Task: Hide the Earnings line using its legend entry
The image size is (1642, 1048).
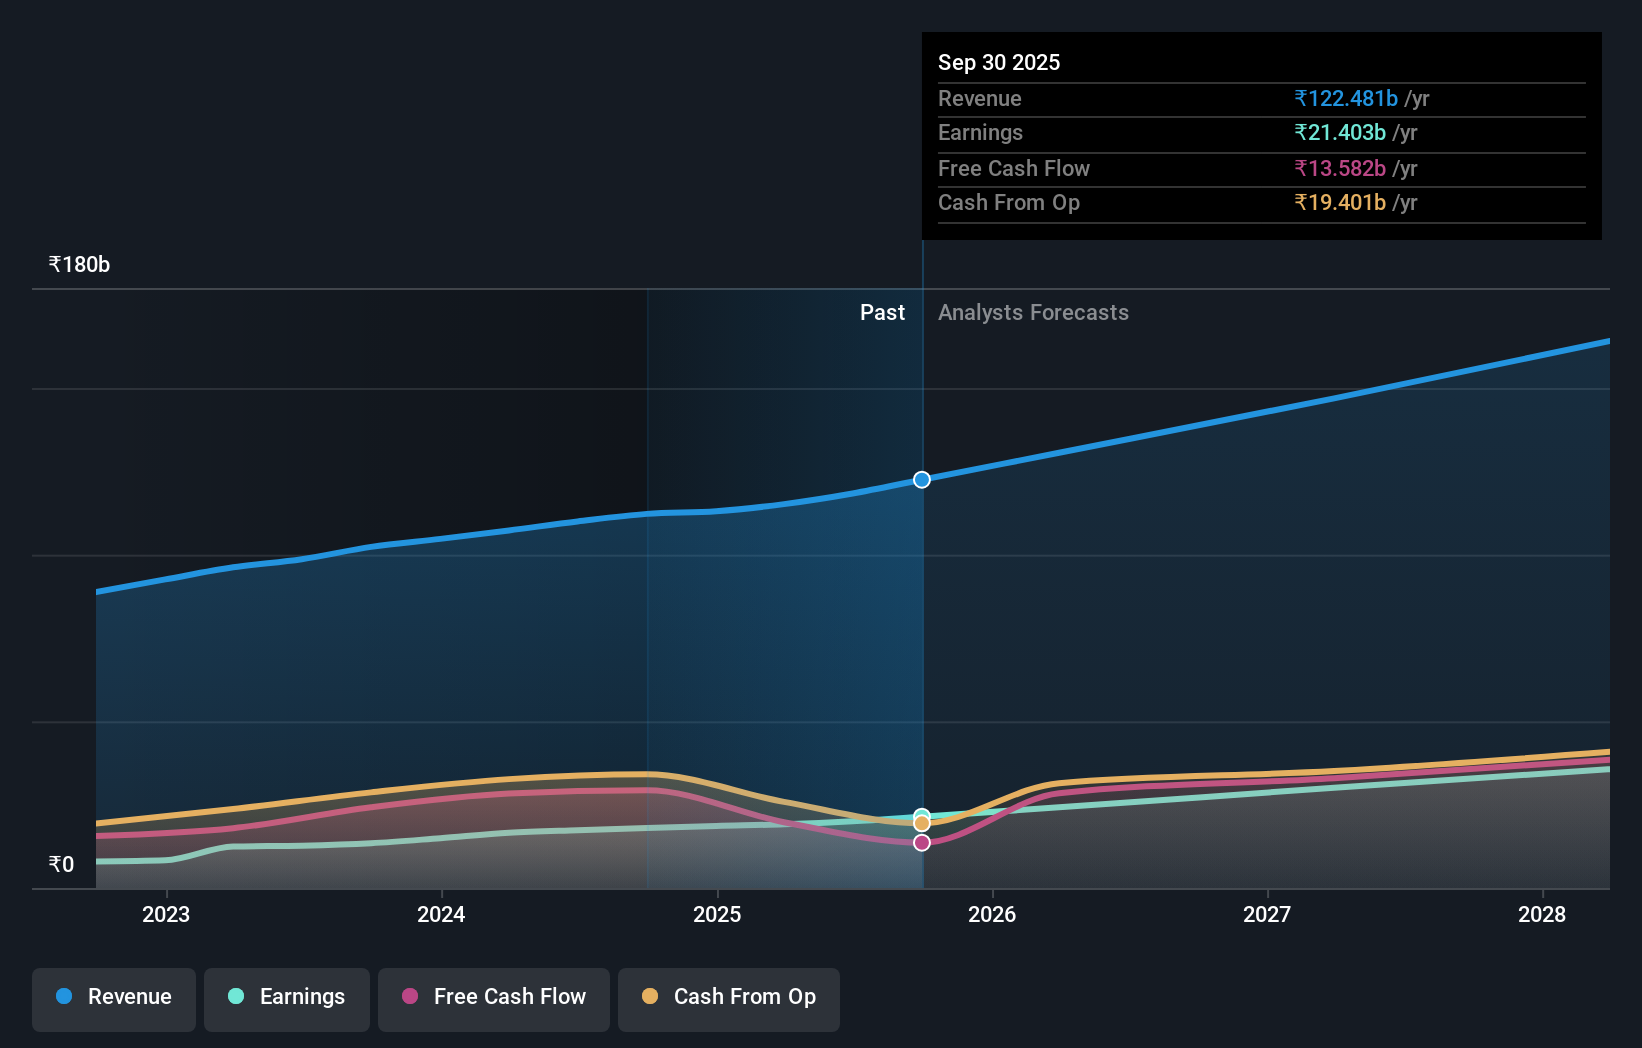Action: (x=287, y=997)
